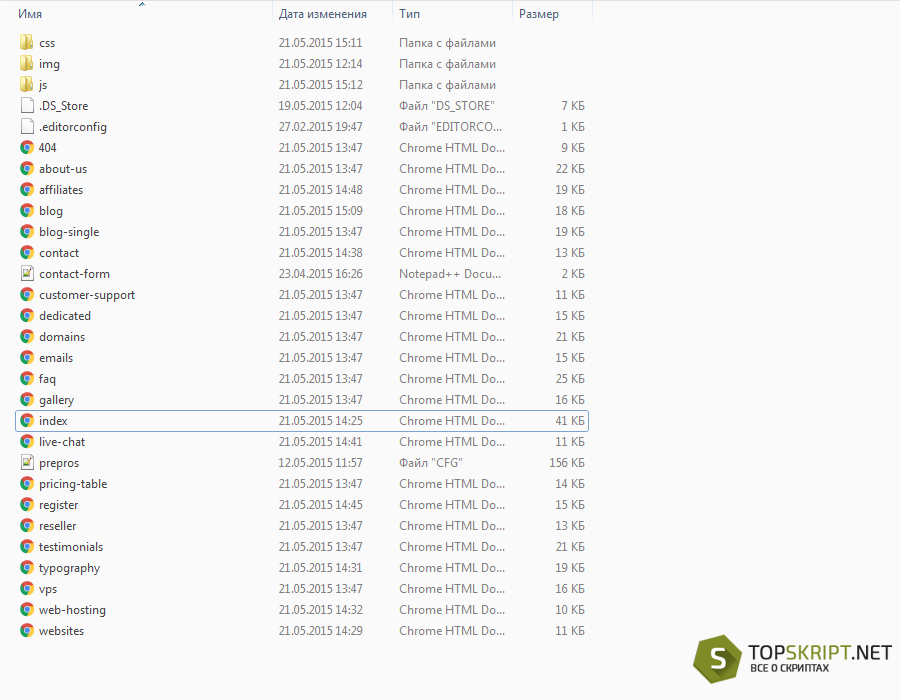Click date 23.04.2015 16:26
The width and height of the screenshot is (900, 700).
tap(320, 274)
